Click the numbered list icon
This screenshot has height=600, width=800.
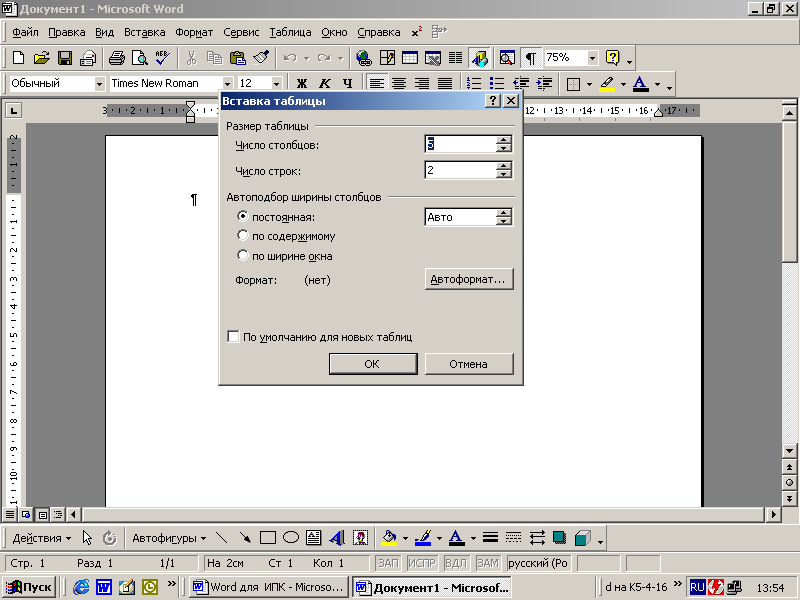pyautogui.click(x=474, y=83)
